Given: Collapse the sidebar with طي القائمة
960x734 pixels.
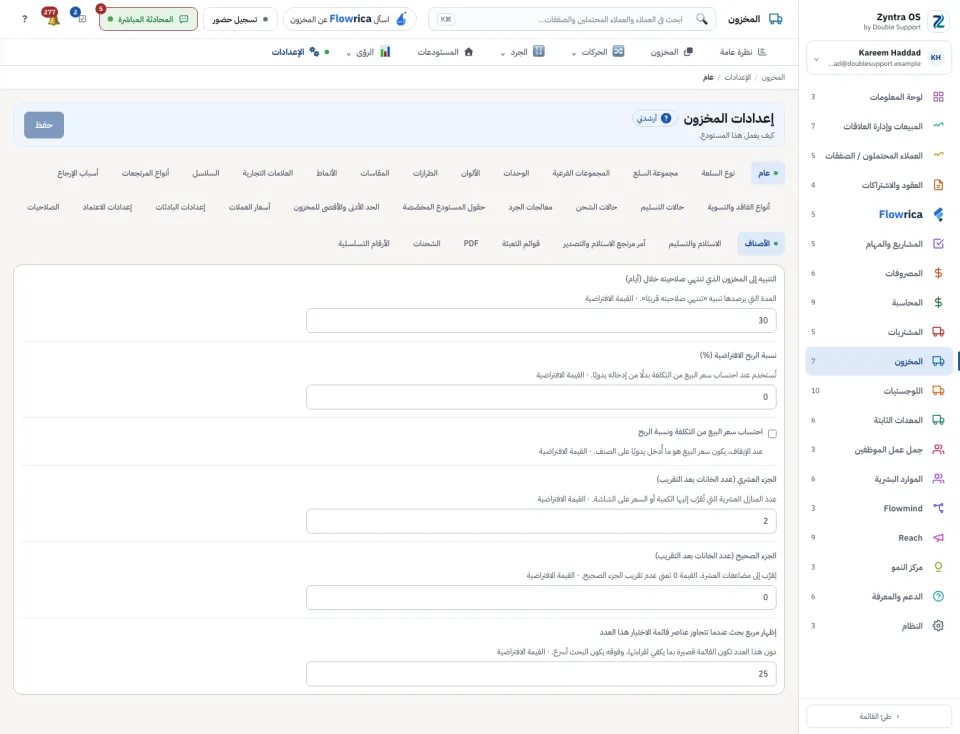Looking at the screenshot, I should [x=879, y=716].
